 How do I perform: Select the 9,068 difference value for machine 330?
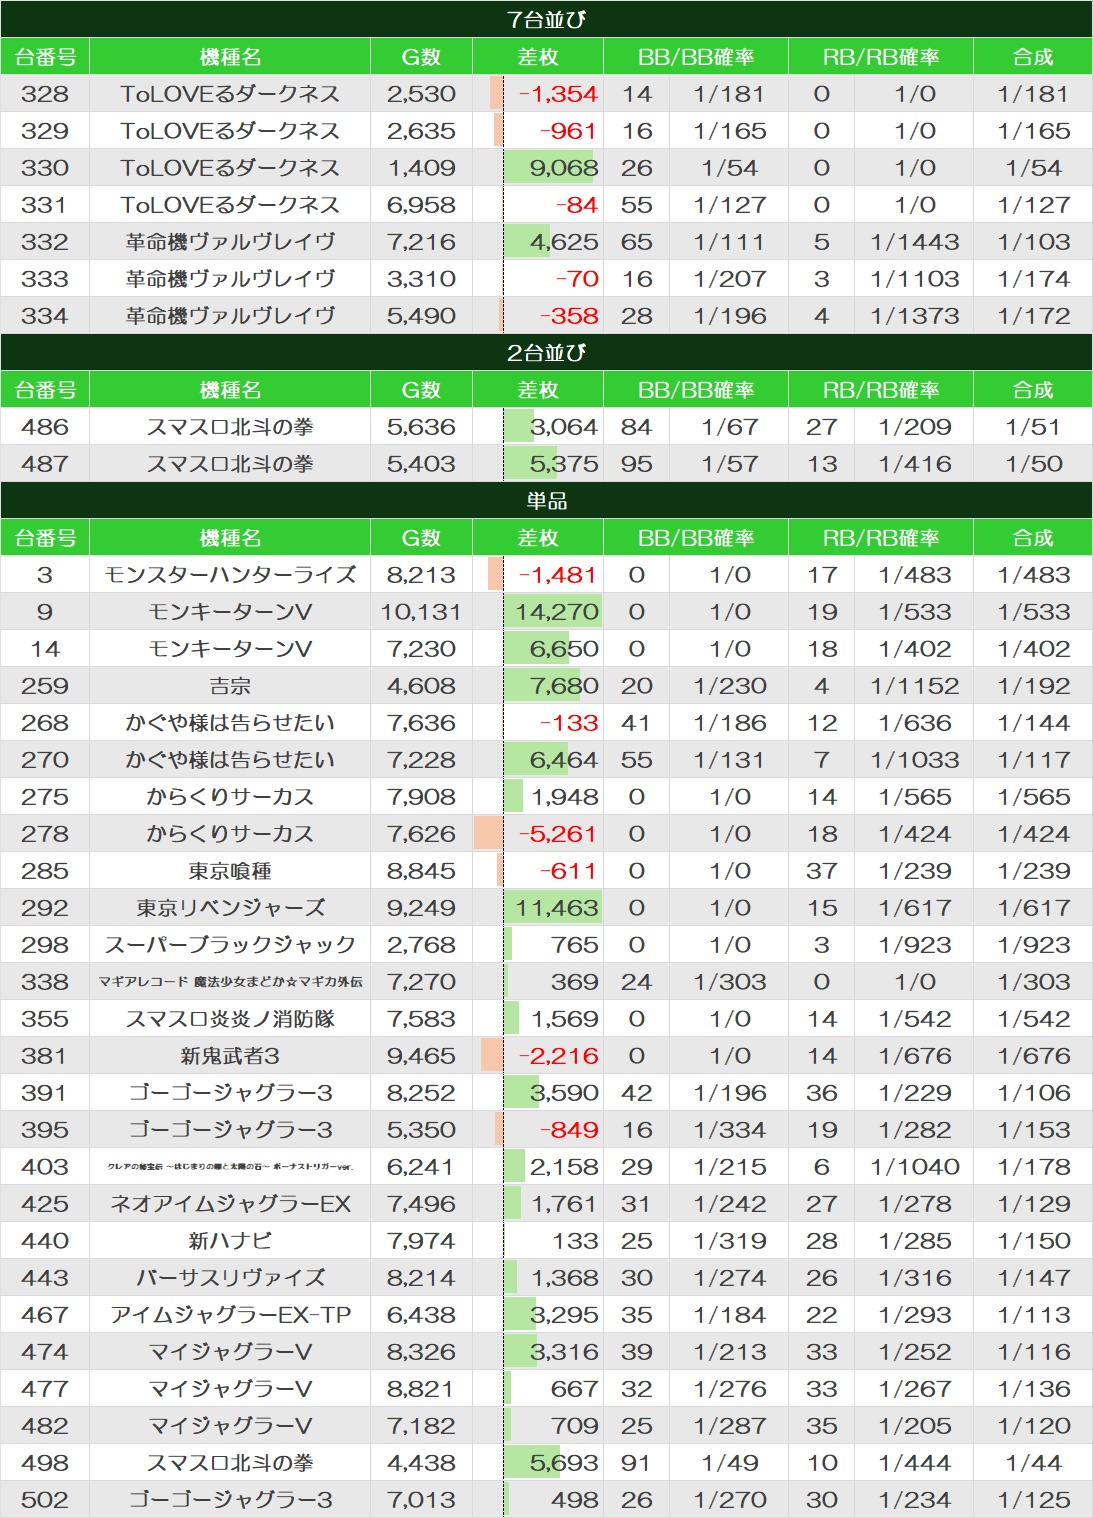(x=564, y=168)
